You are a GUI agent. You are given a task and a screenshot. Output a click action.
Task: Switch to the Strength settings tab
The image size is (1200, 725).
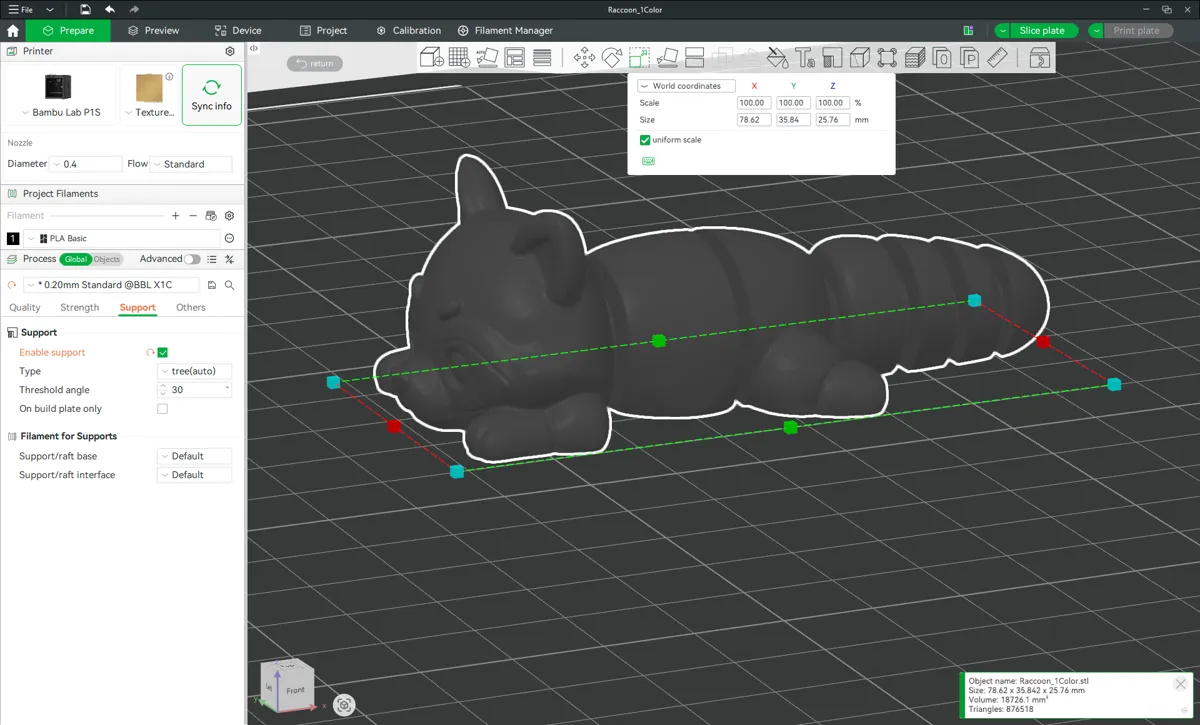click(x=80, y=308)
